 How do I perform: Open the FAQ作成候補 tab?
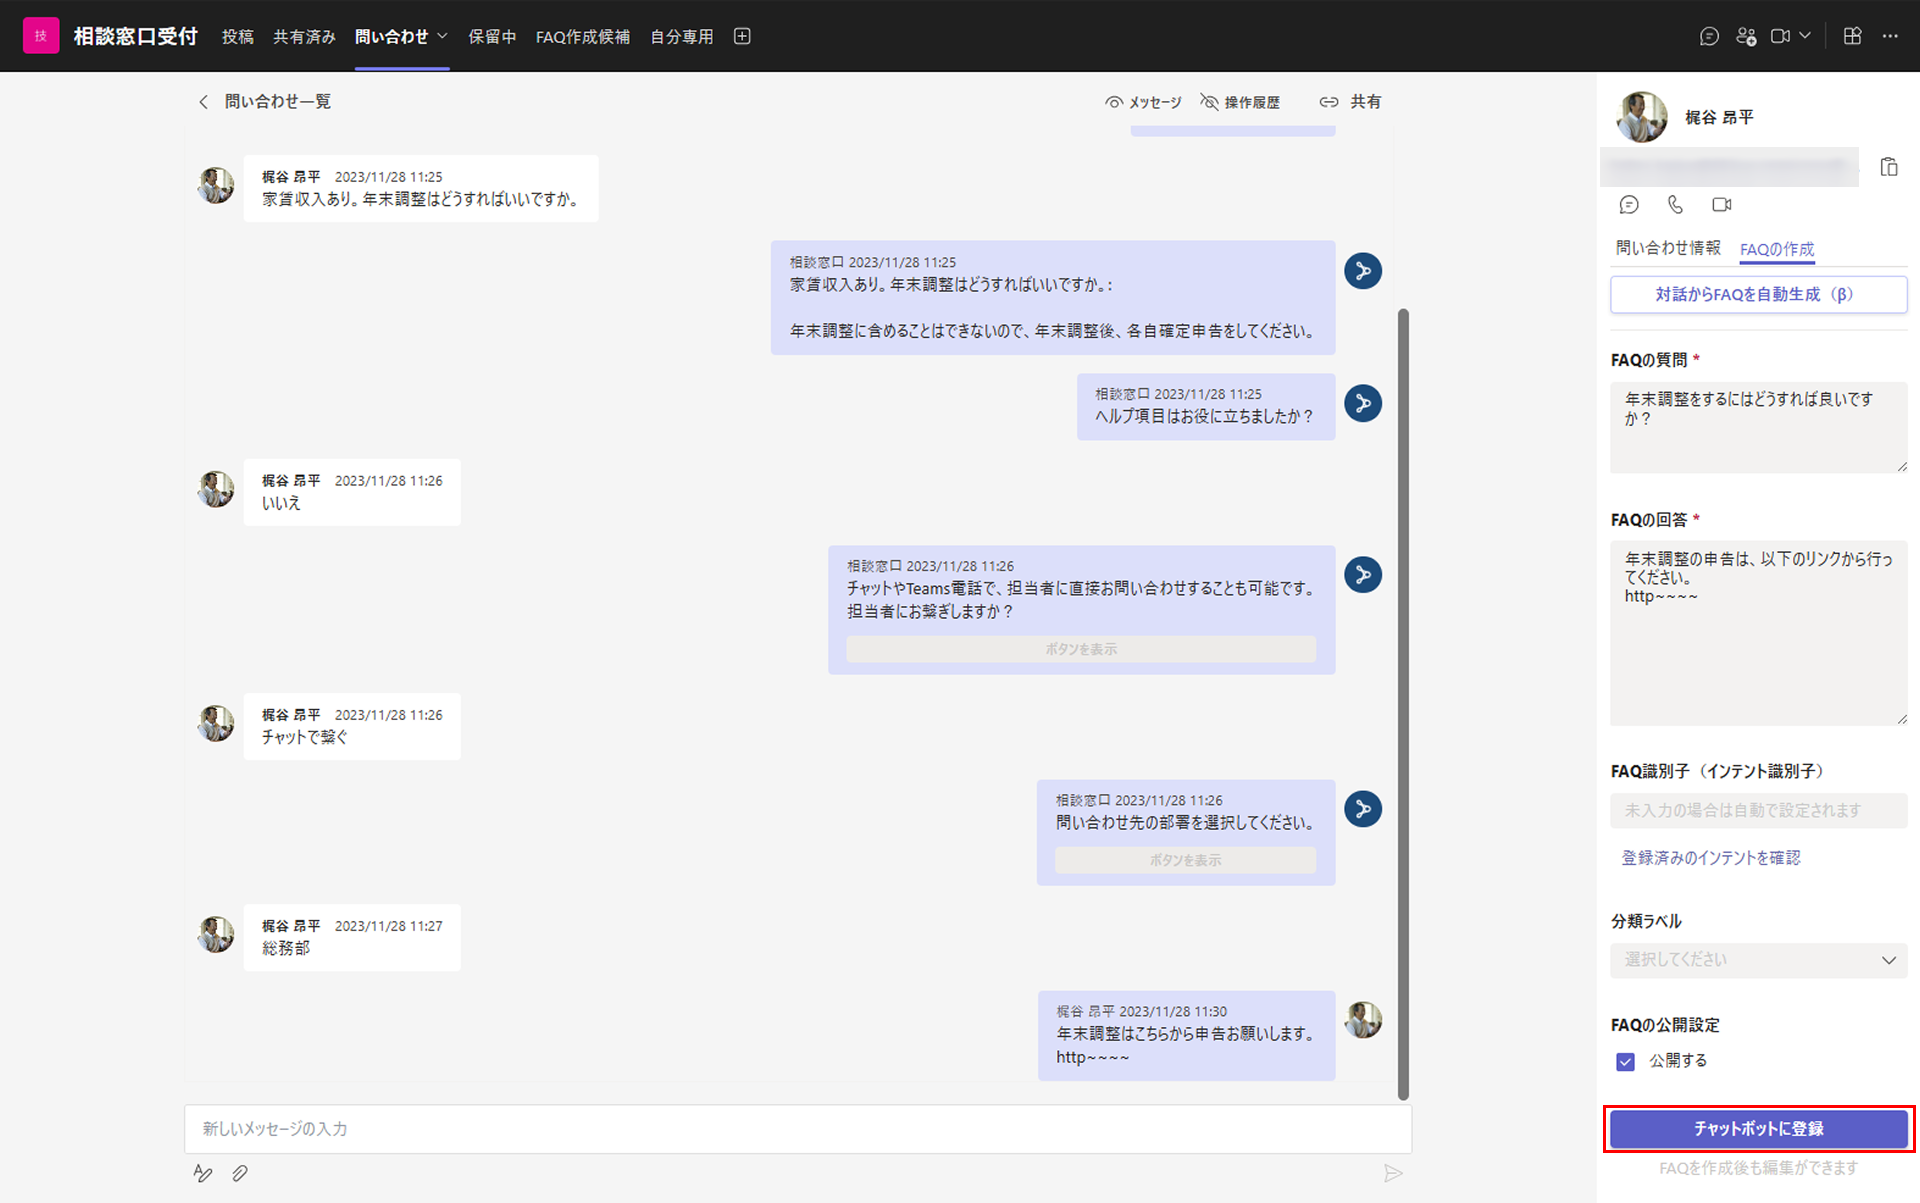[x=583, y=37]
